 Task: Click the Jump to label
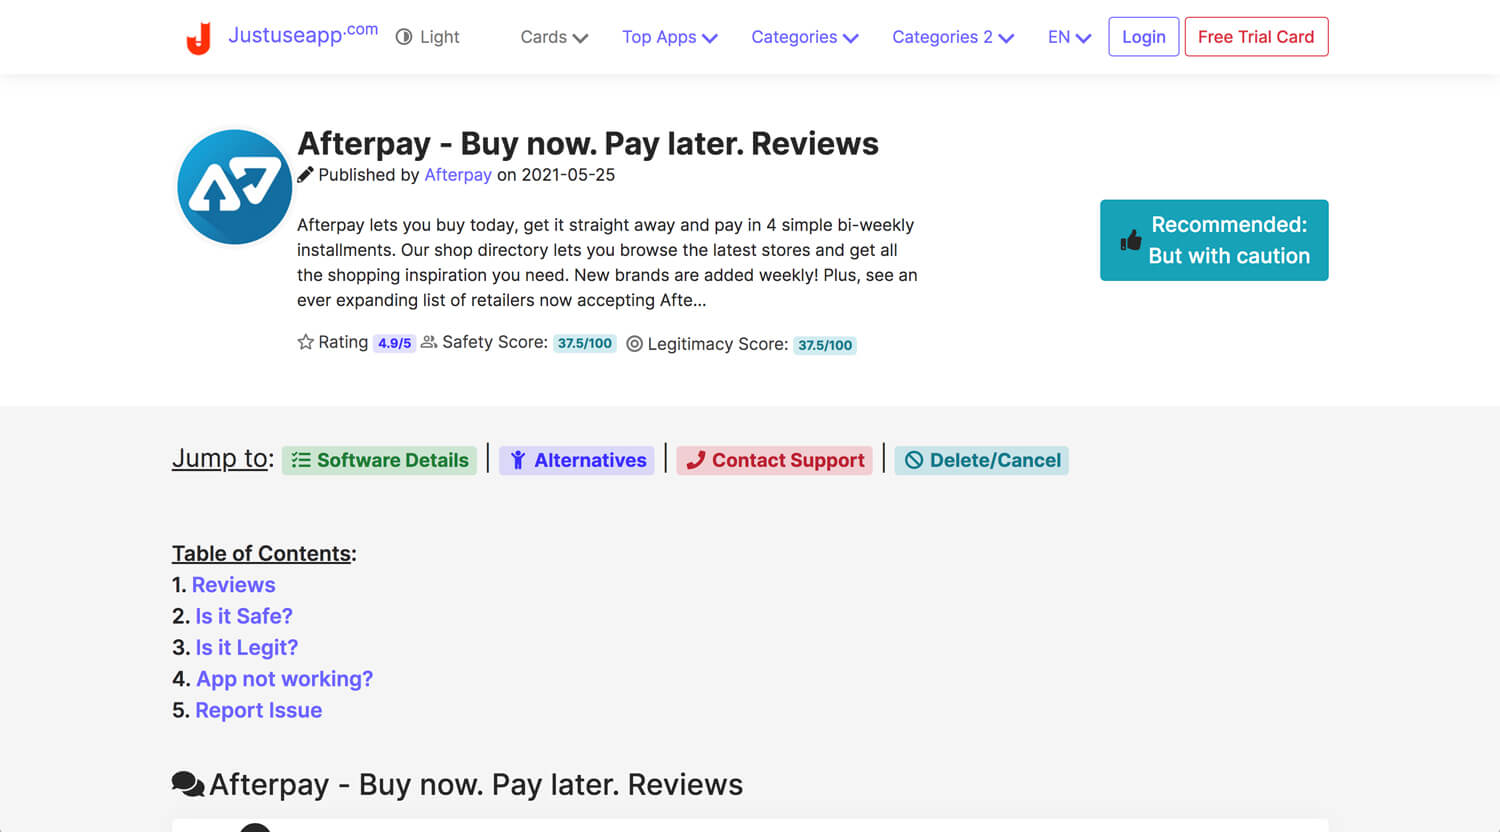(223, 458)
